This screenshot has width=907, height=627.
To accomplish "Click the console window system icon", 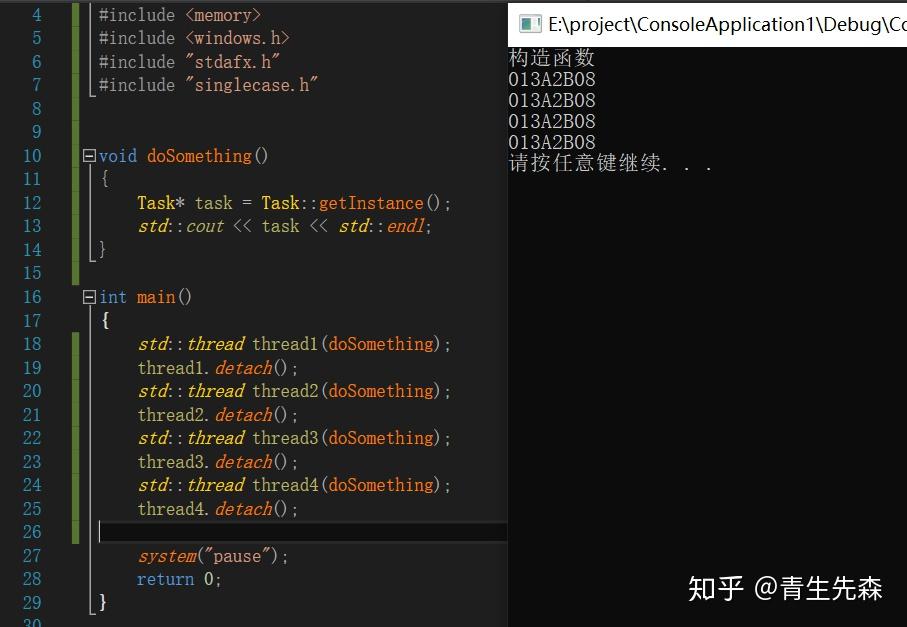I will [529, 24].
